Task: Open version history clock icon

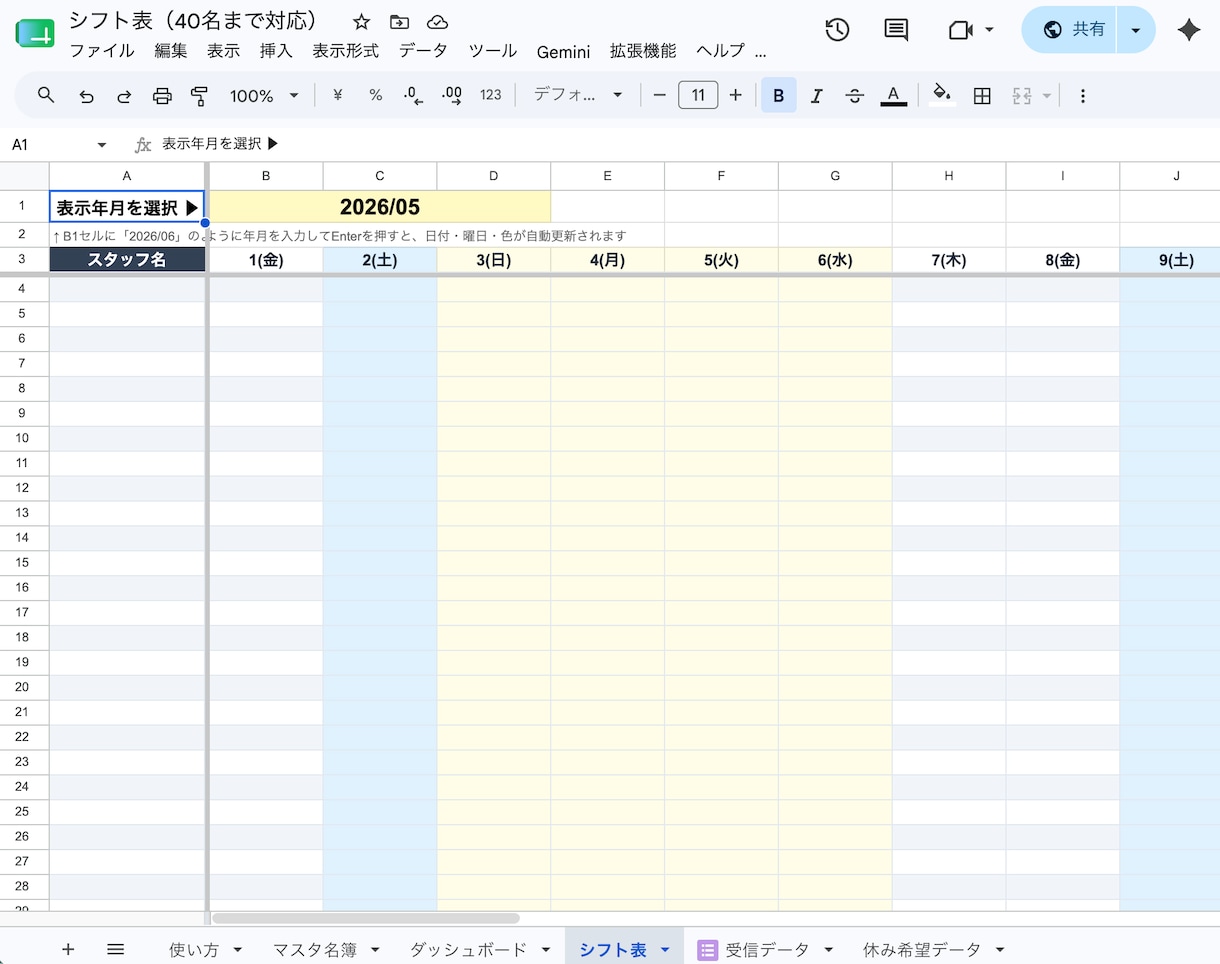Action: click(837, 30)
